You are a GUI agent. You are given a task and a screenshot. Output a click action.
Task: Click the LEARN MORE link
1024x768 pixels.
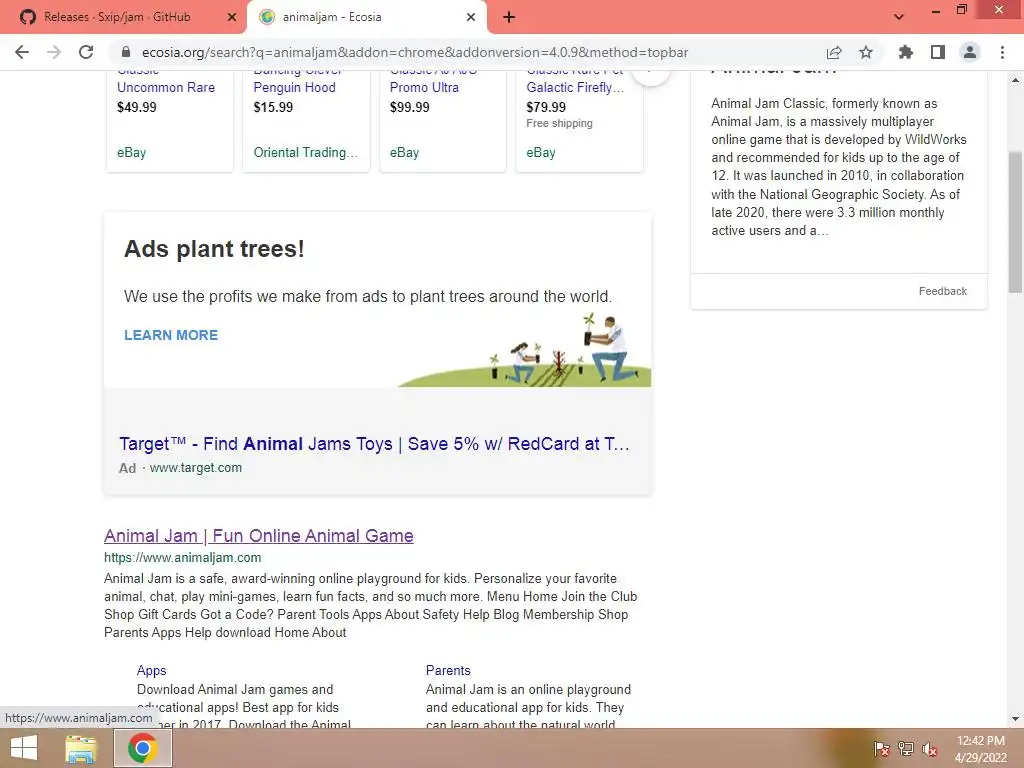(x=171, y=335)
